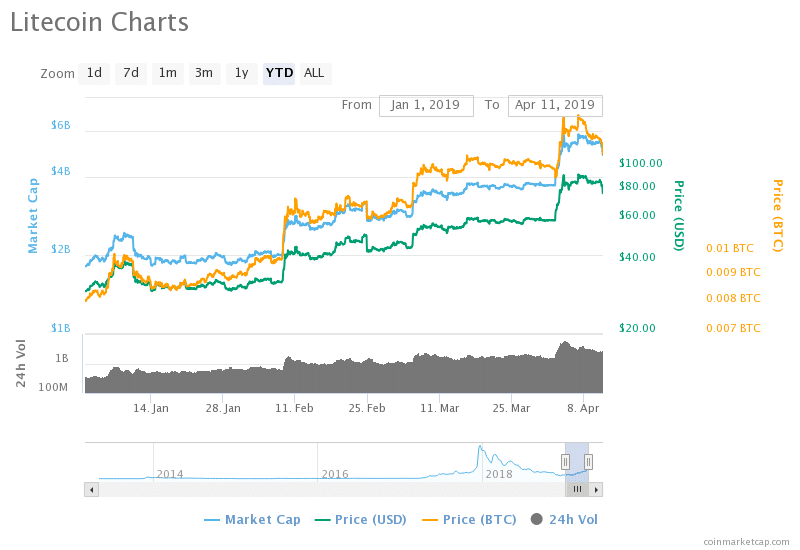
Task: Choose the 1y zoom option
Action: pos(241,73)
